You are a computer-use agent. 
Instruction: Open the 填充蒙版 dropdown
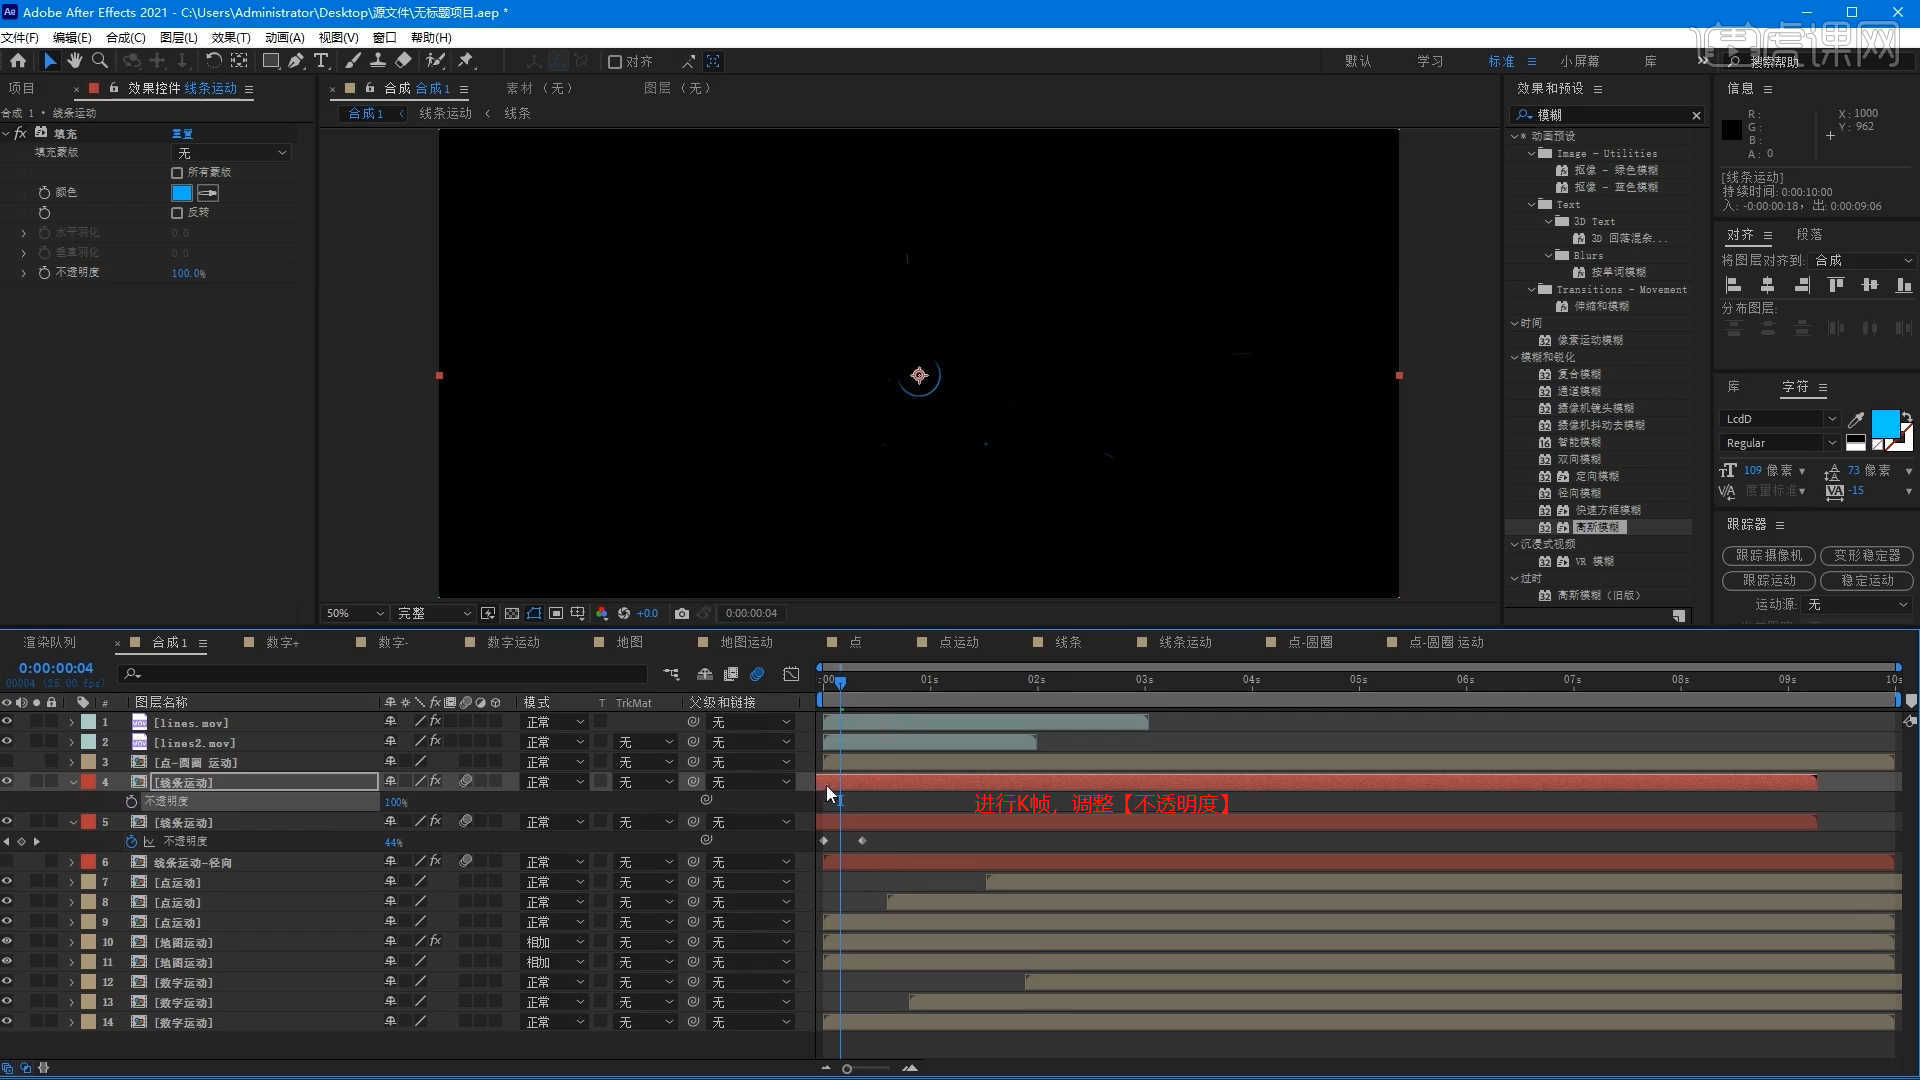[232, 153]
